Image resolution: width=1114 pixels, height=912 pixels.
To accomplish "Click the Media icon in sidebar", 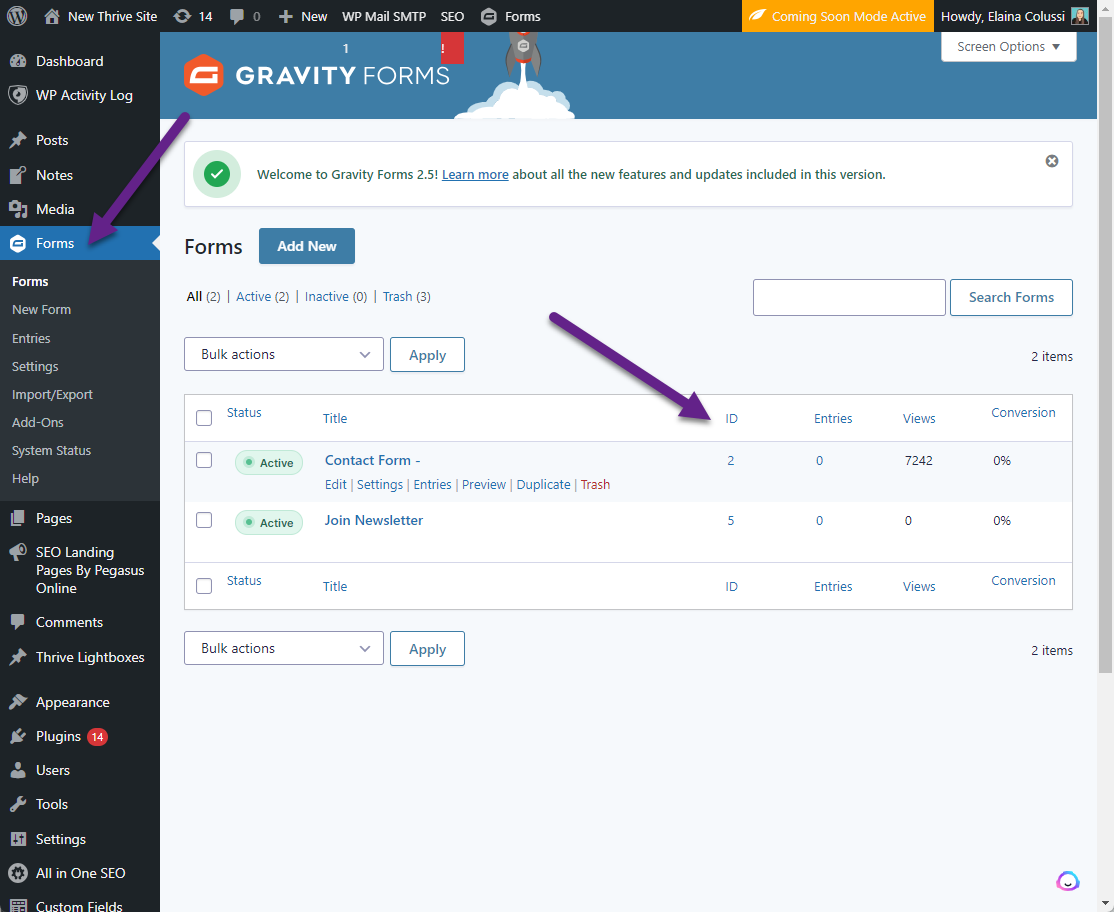I will [x=18, y=209].
